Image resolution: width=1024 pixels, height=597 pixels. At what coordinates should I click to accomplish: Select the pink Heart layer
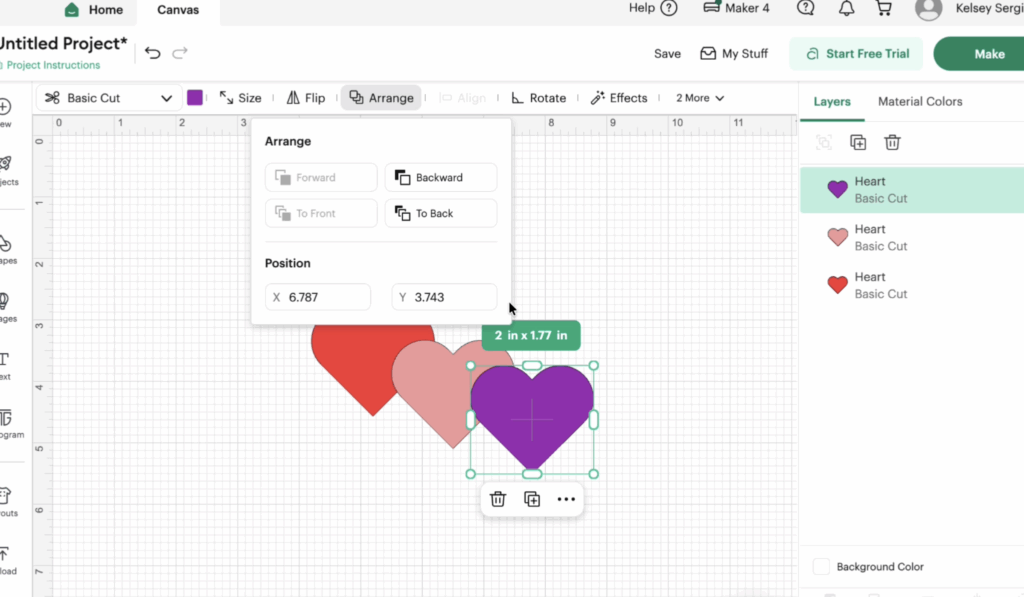point(912,238)
